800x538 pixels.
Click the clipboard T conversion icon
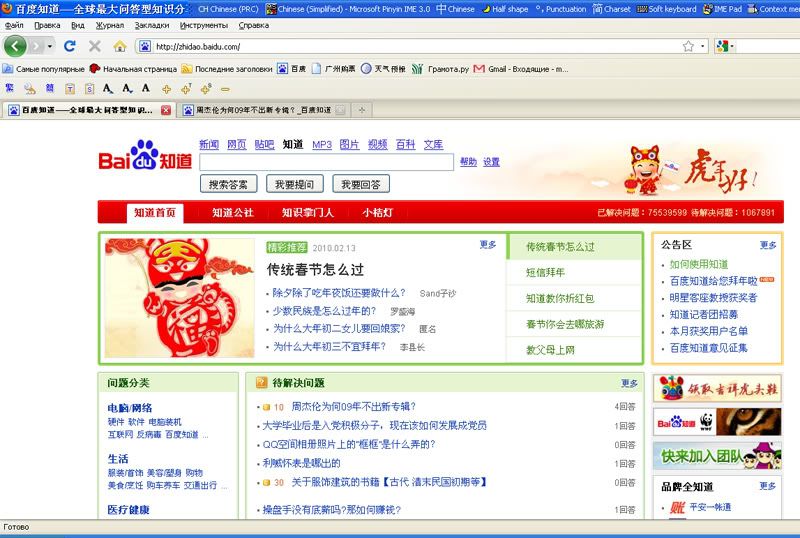tap(70, 89)
